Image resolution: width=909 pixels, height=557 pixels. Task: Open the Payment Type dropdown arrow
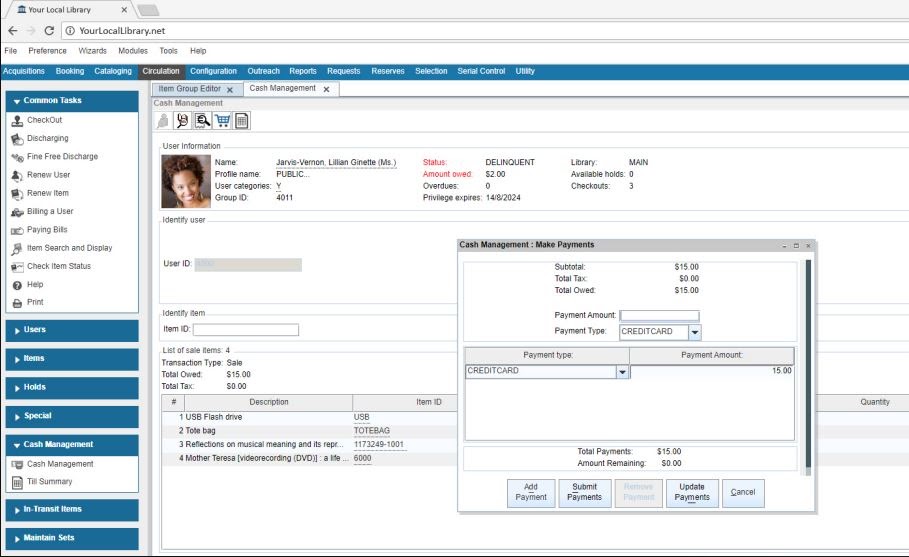pos(694,332)
